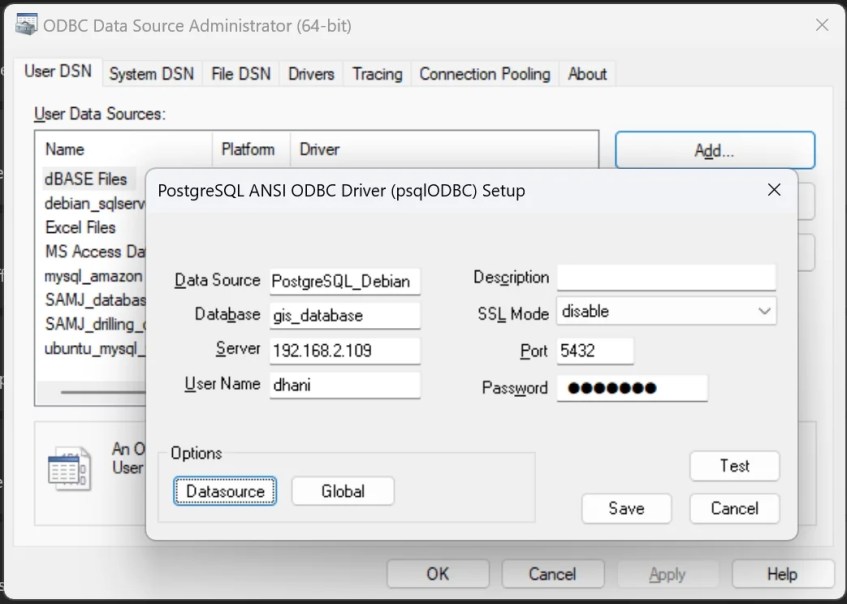Select the SAMJ_databas data source row
The image size is (847, 604).
click(x=95, y=300)
